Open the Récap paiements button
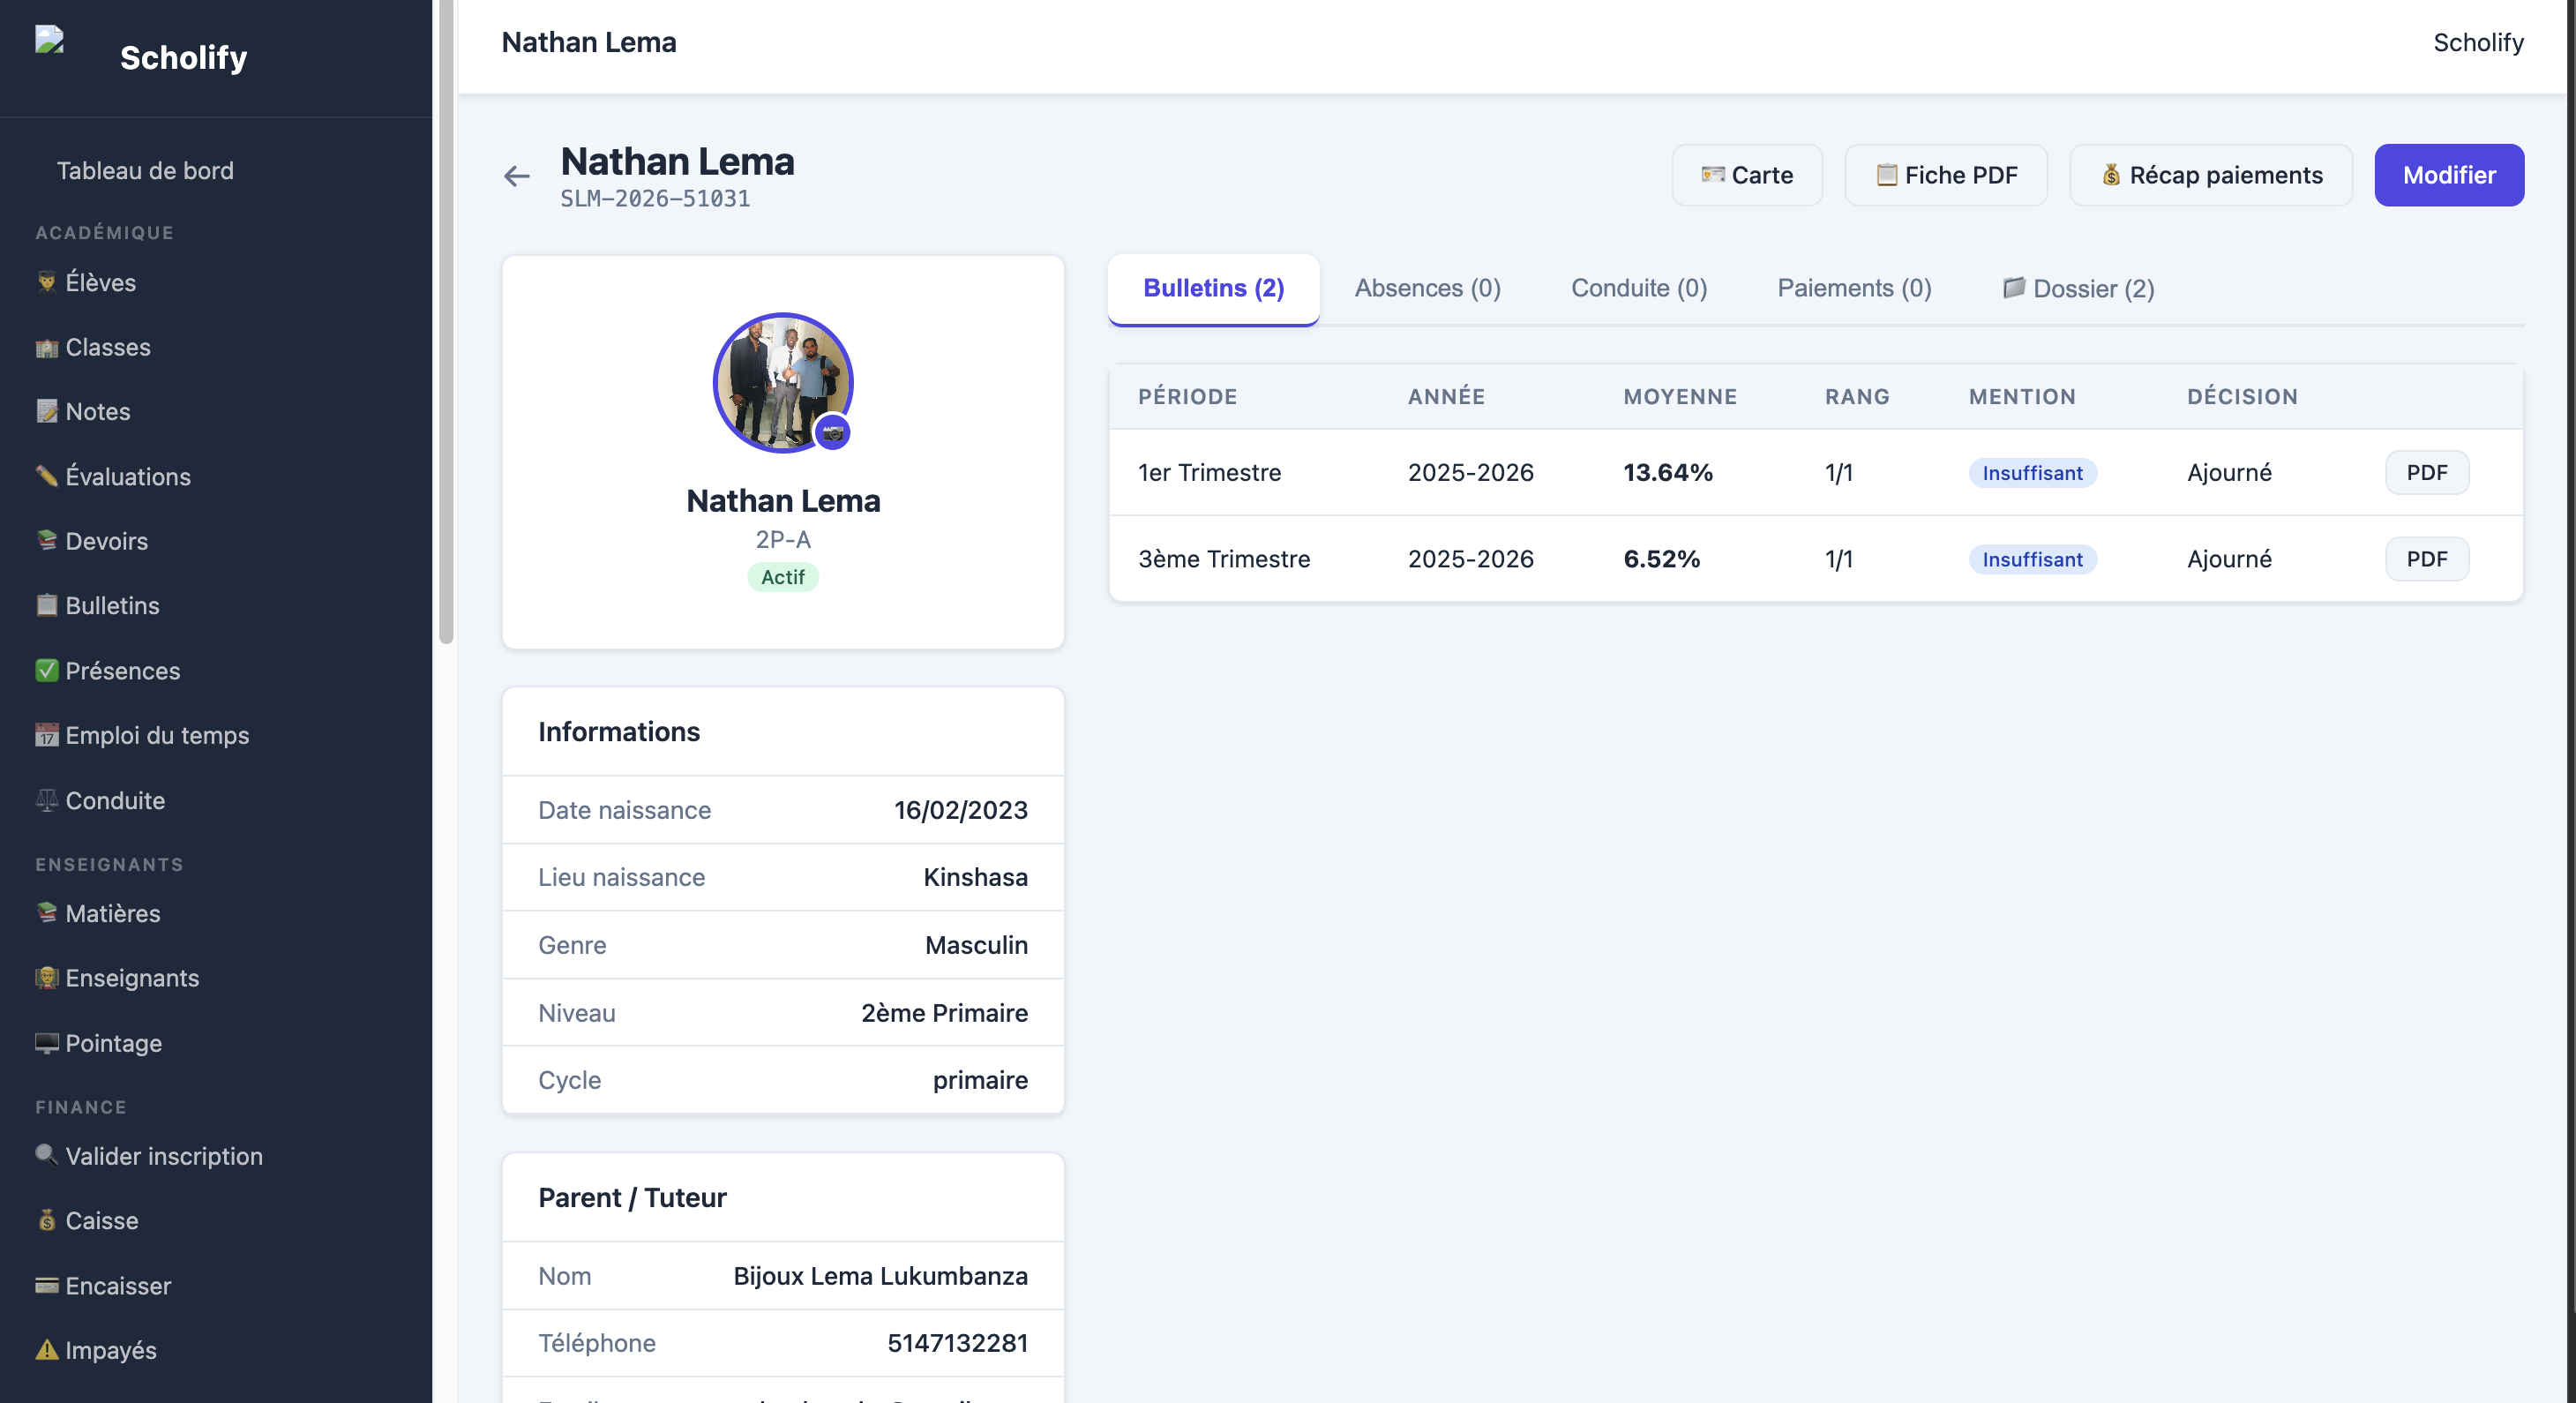The height and width of the screenshot is (1403, 2576). coord(2211,175)
